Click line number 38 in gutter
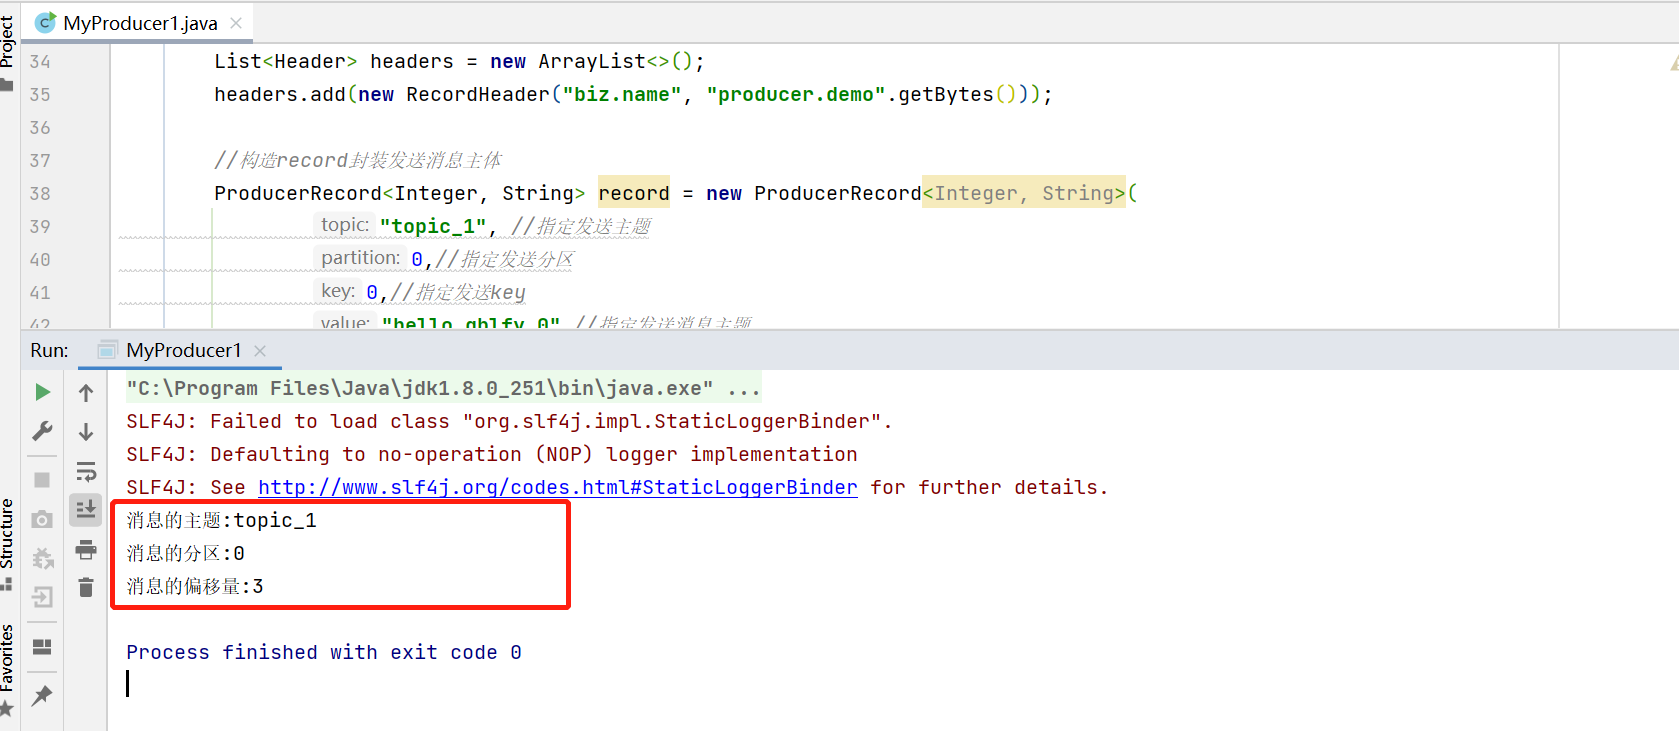The image size is (1679, 731). point(40,193)
